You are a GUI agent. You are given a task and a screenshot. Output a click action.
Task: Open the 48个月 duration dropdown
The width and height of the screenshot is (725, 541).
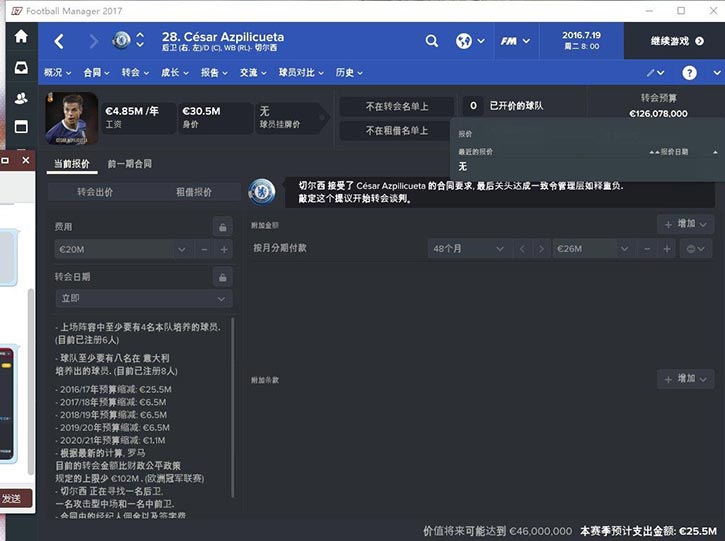click(x=469, y=249)
